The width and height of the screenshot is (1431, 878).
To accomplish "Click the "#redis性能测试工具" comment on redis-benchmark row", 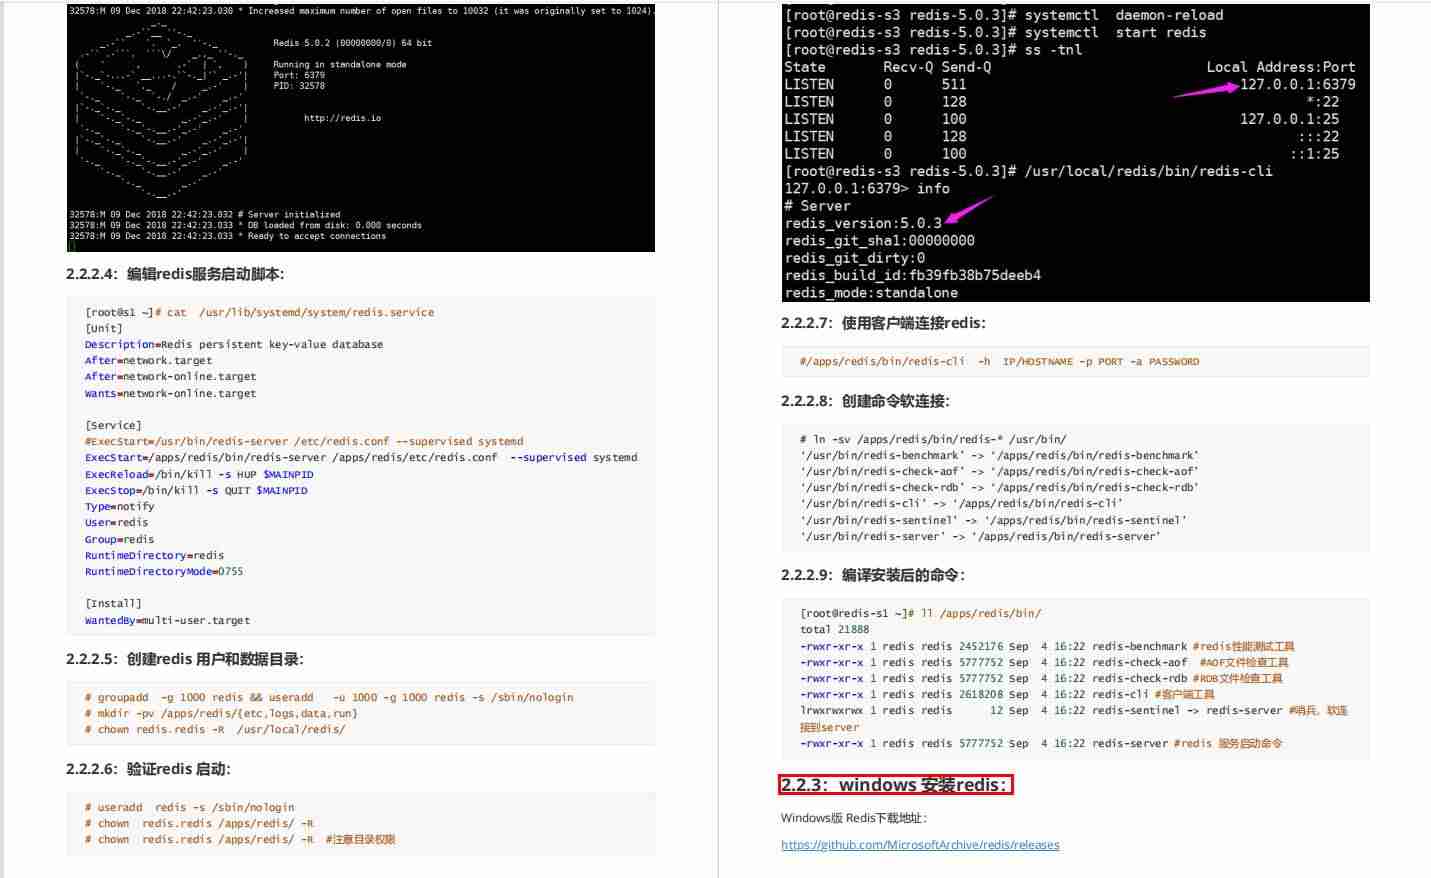I will [1244, 646].
